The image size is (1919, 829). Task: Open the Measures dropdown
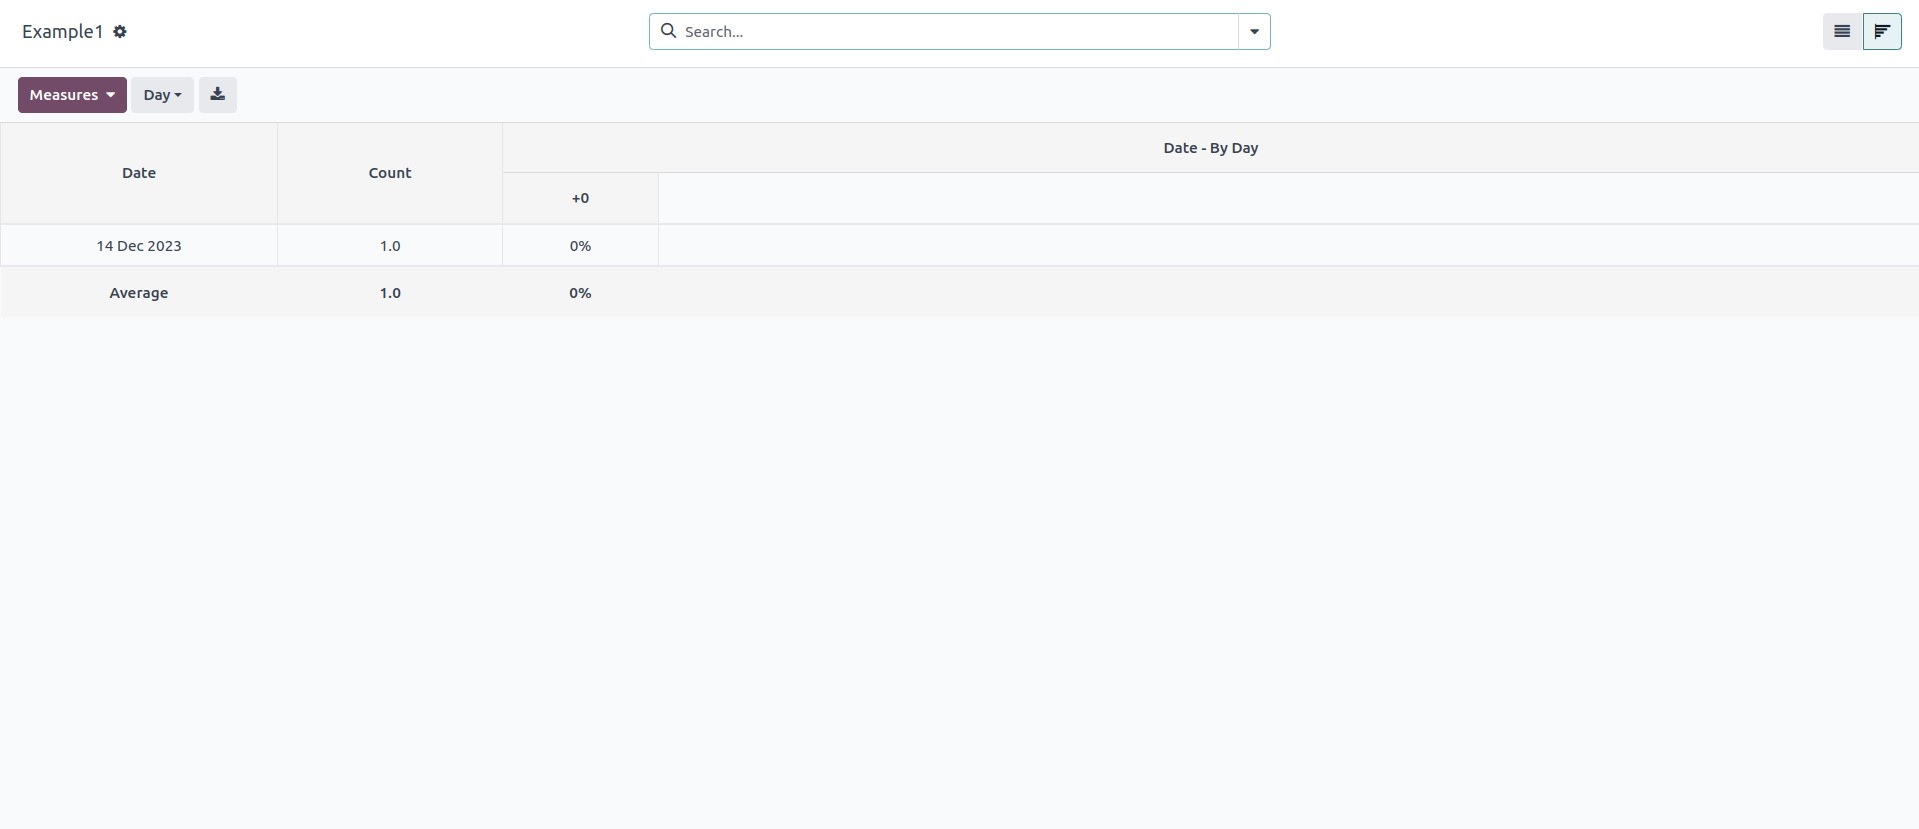(x=72, y=95)
